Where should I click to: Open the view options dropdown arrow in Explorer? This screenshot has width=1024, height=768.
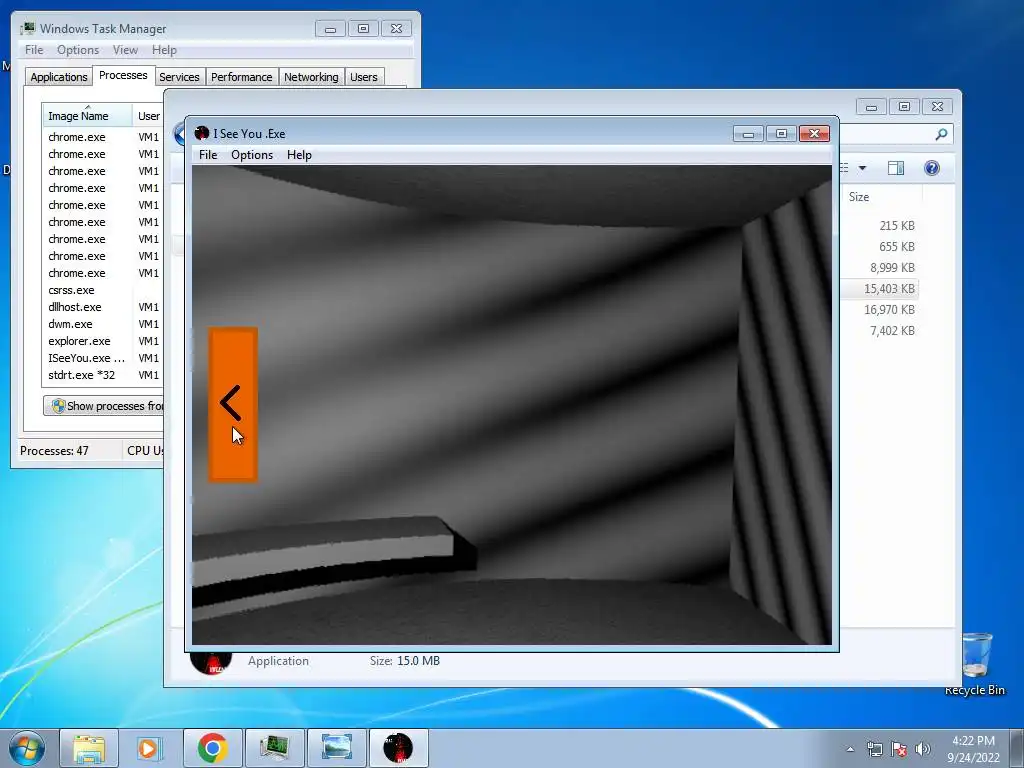click(862, 168)
